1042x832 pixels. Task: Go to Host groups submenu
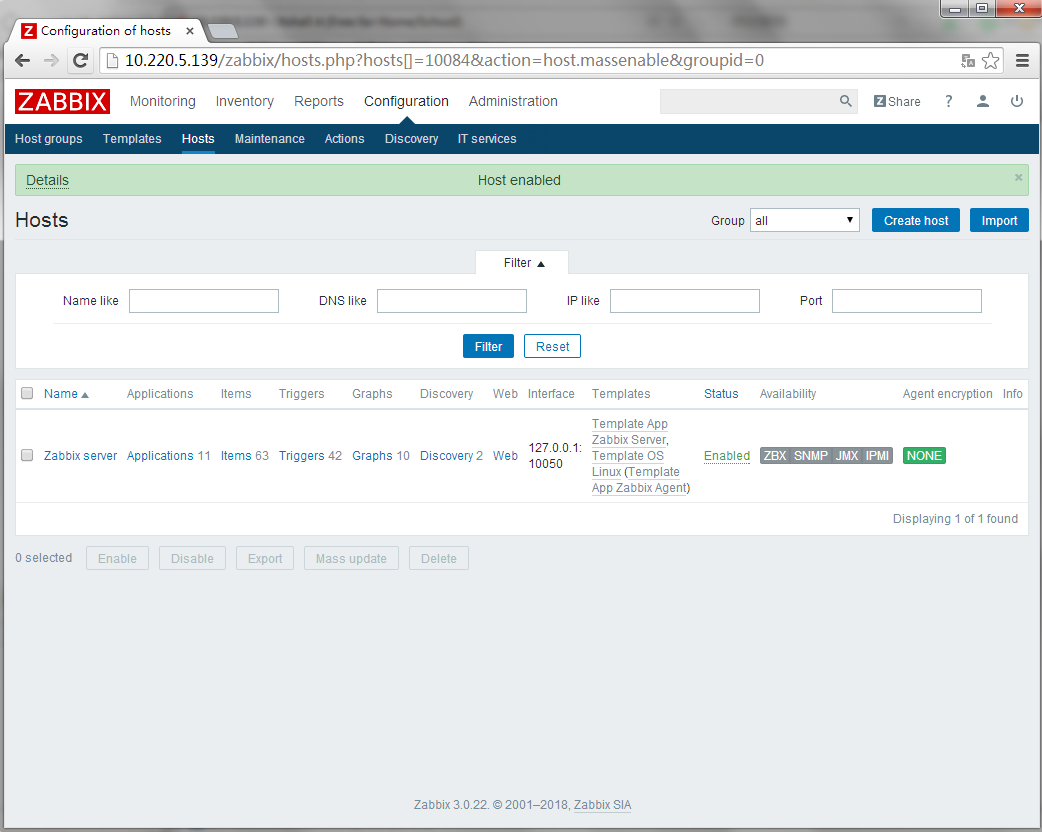49,139
